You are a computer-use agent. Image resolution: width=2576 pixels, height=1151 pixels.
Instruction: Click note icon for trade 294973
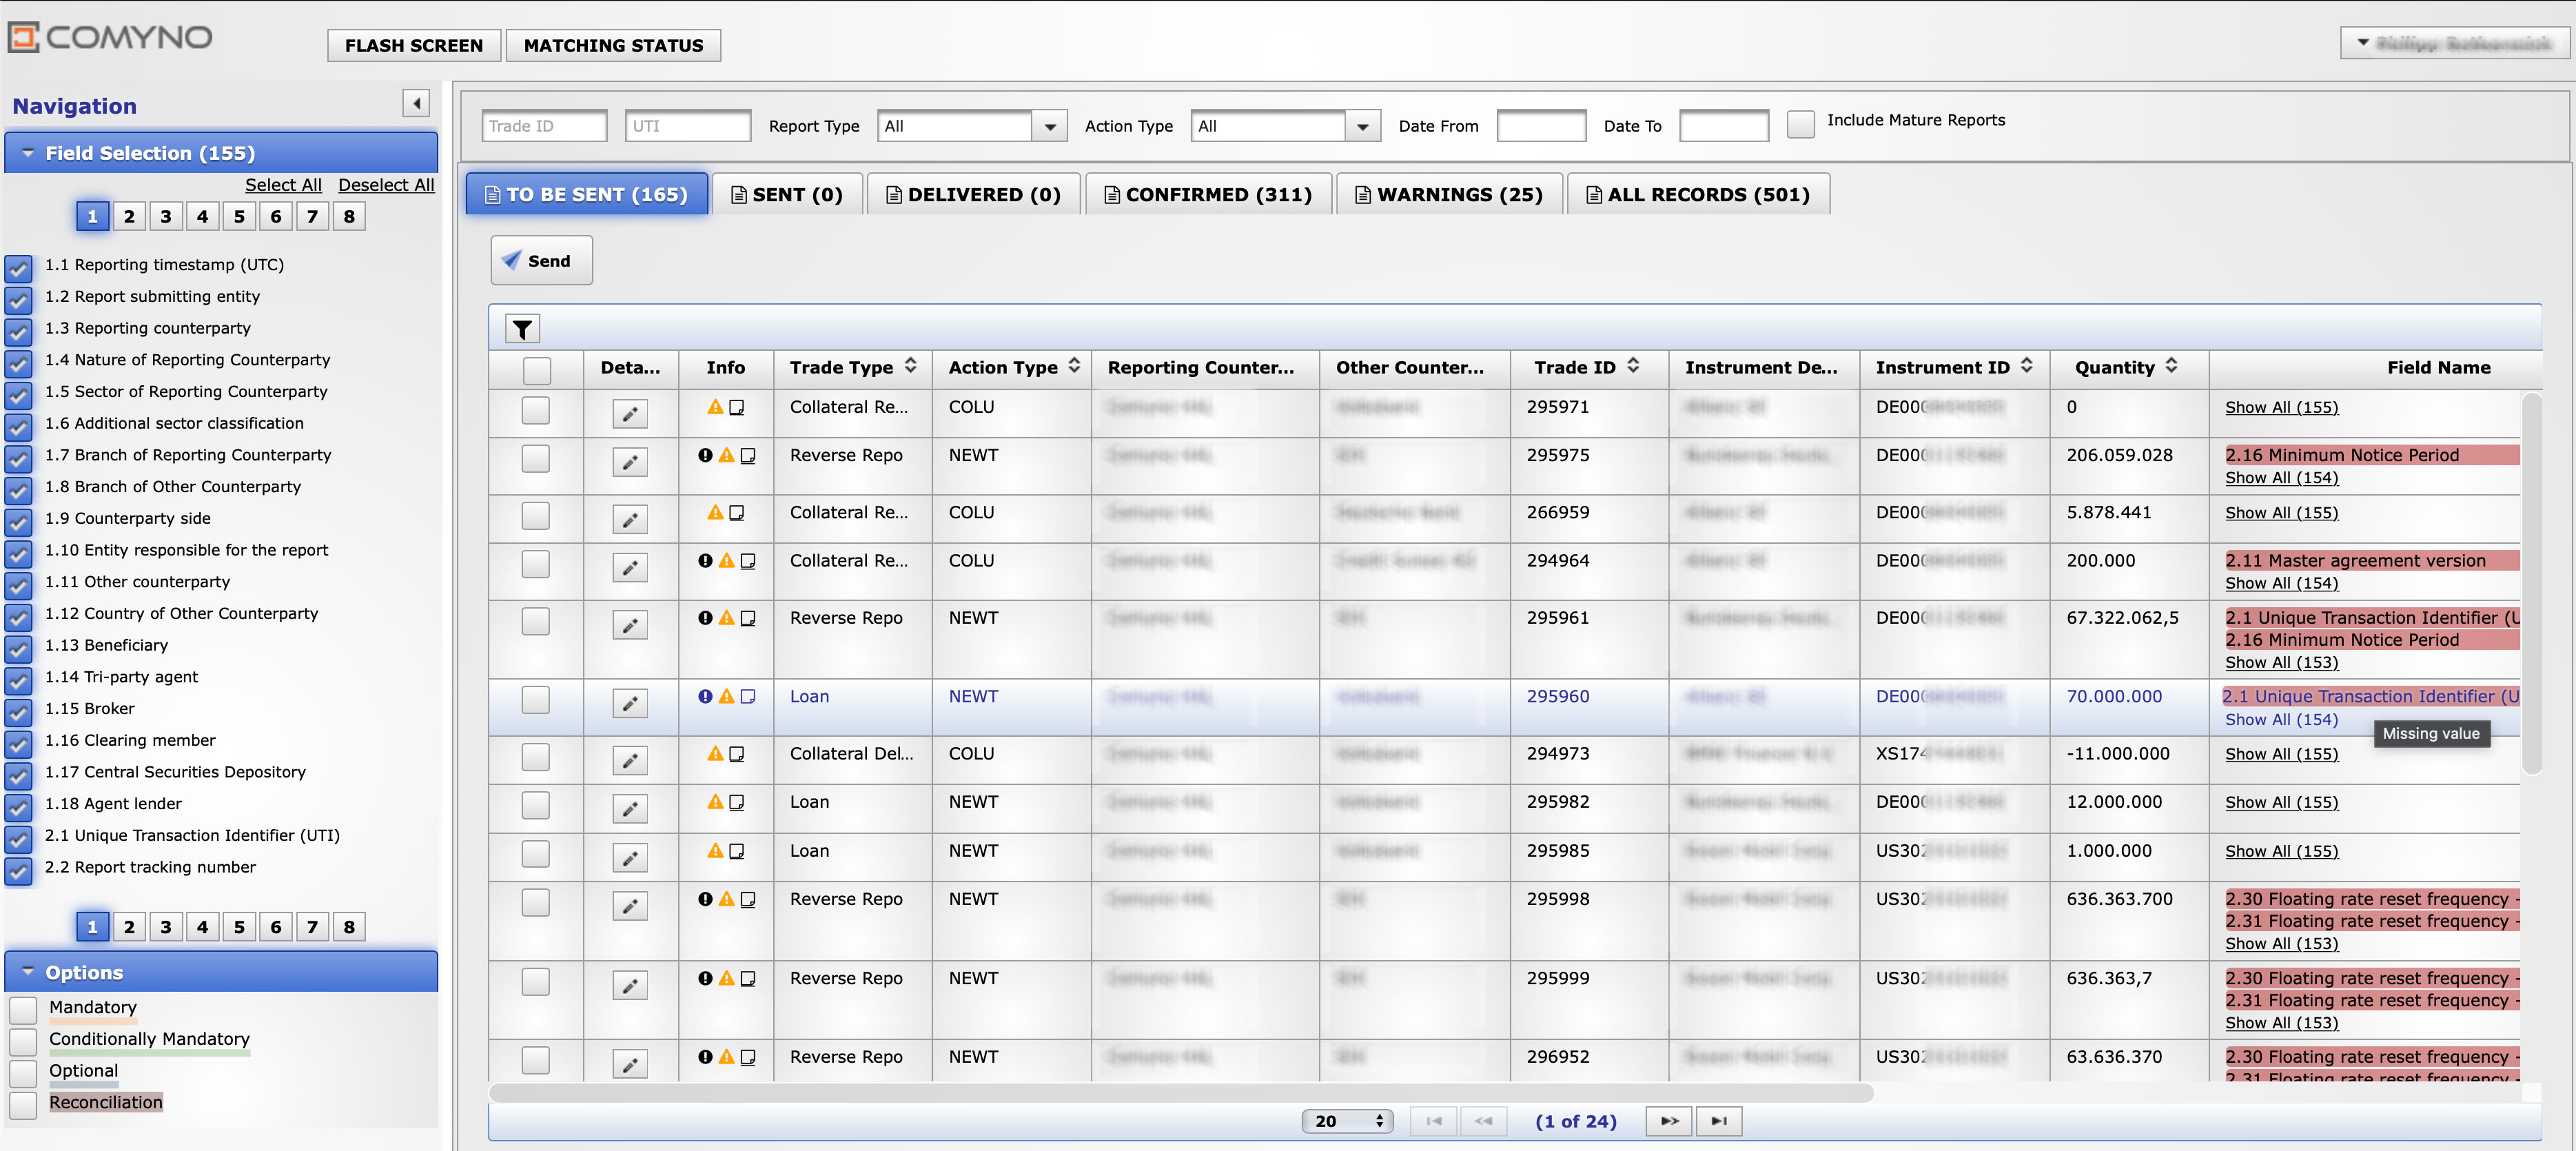click(x=737, y=754)
